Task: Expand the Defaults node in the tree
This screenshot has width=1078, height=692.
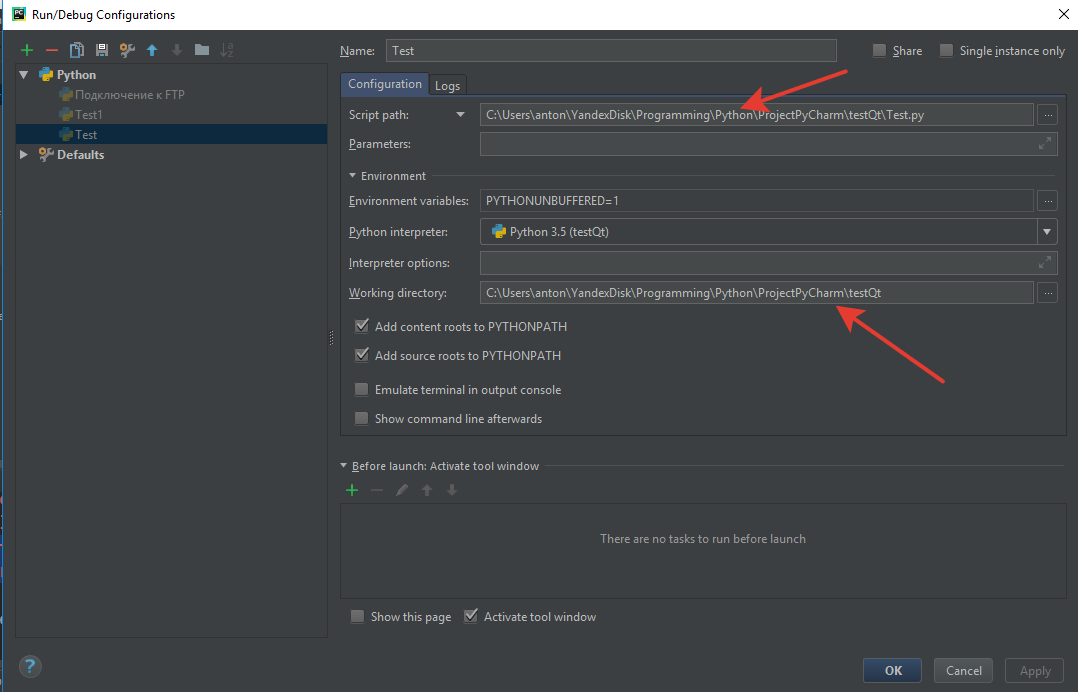Action: pyautogui.click(x=24, y=155)
